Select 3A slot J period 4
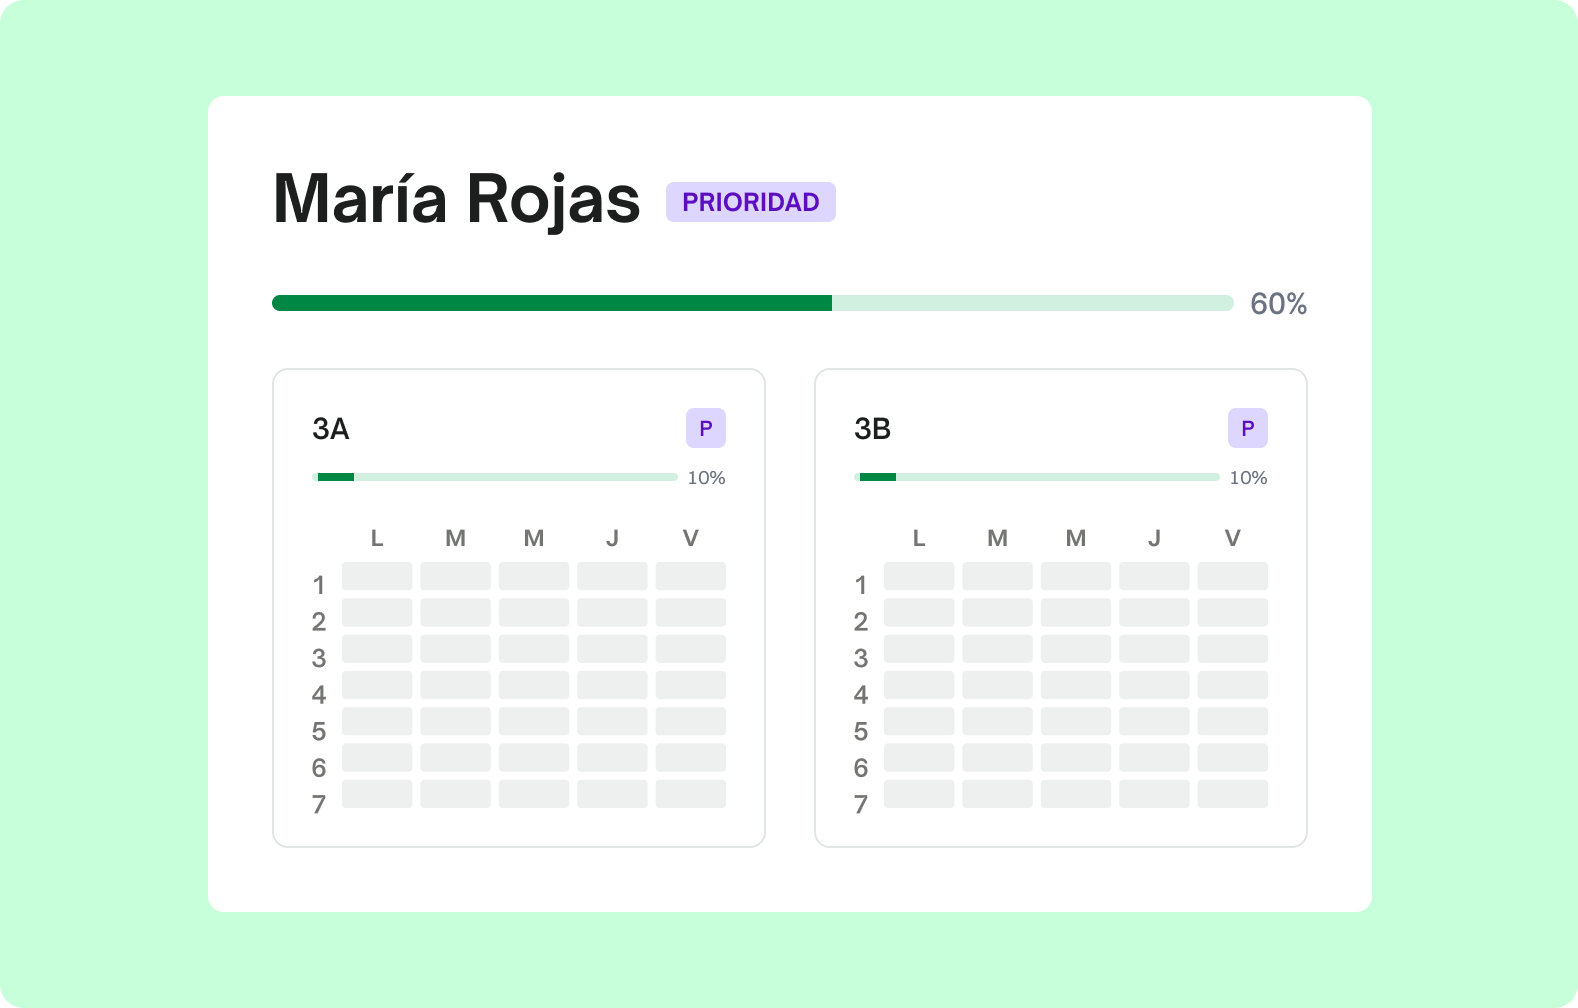 coord(612,685)
